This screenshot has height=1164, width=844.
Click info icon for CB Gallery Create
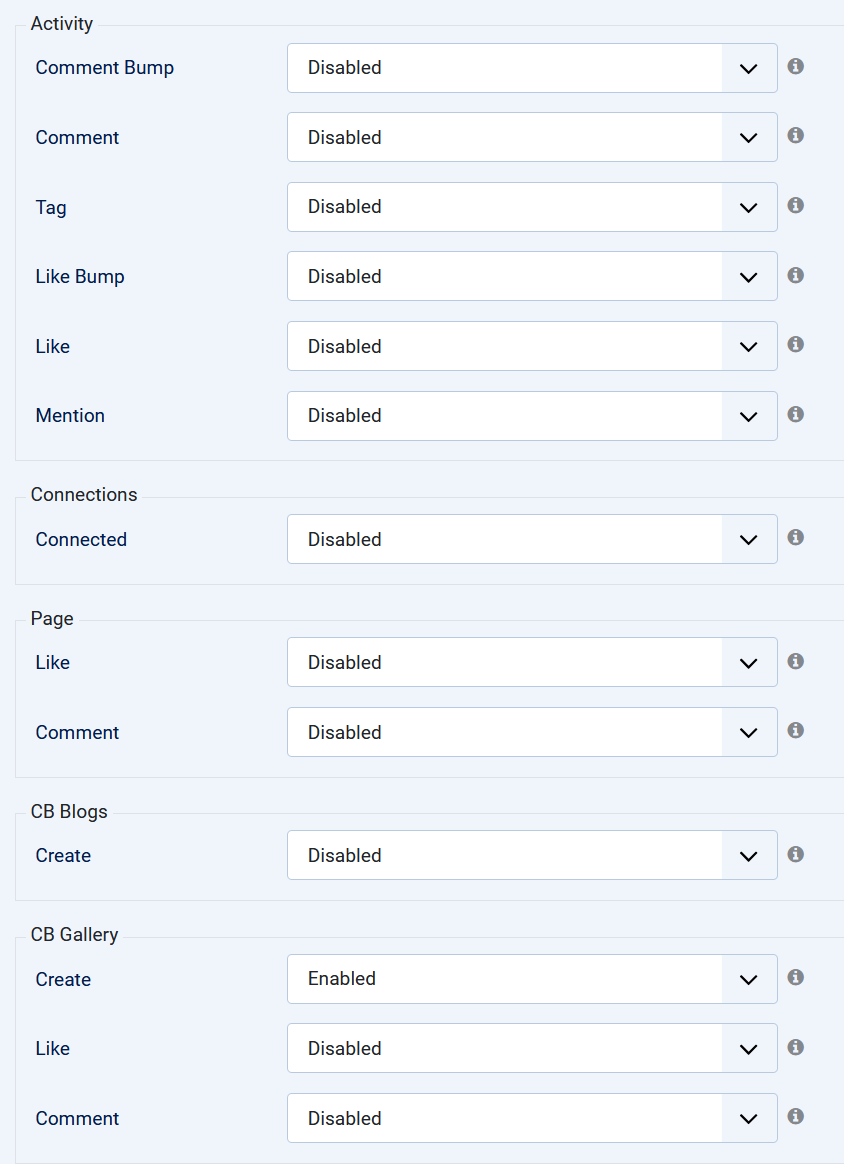click(796, 977)
